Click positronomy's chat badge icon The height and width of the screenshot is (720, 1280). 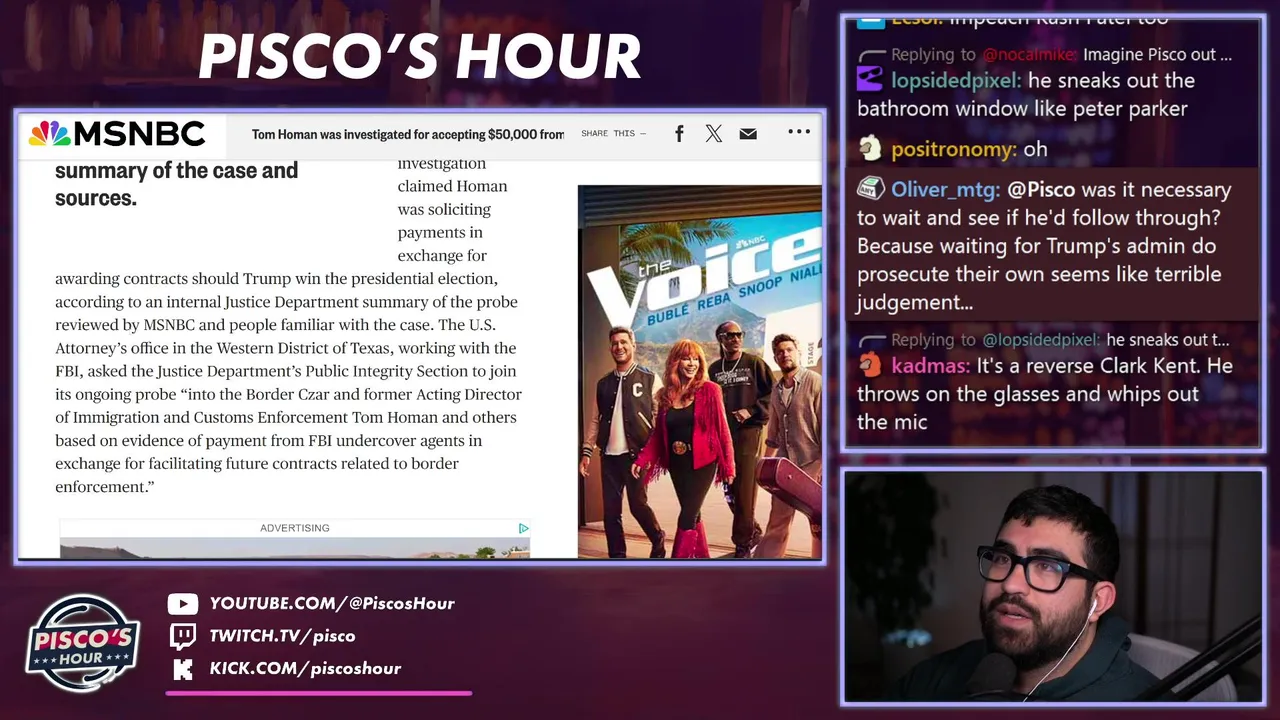pyautogui.click(x=870, y=149)
